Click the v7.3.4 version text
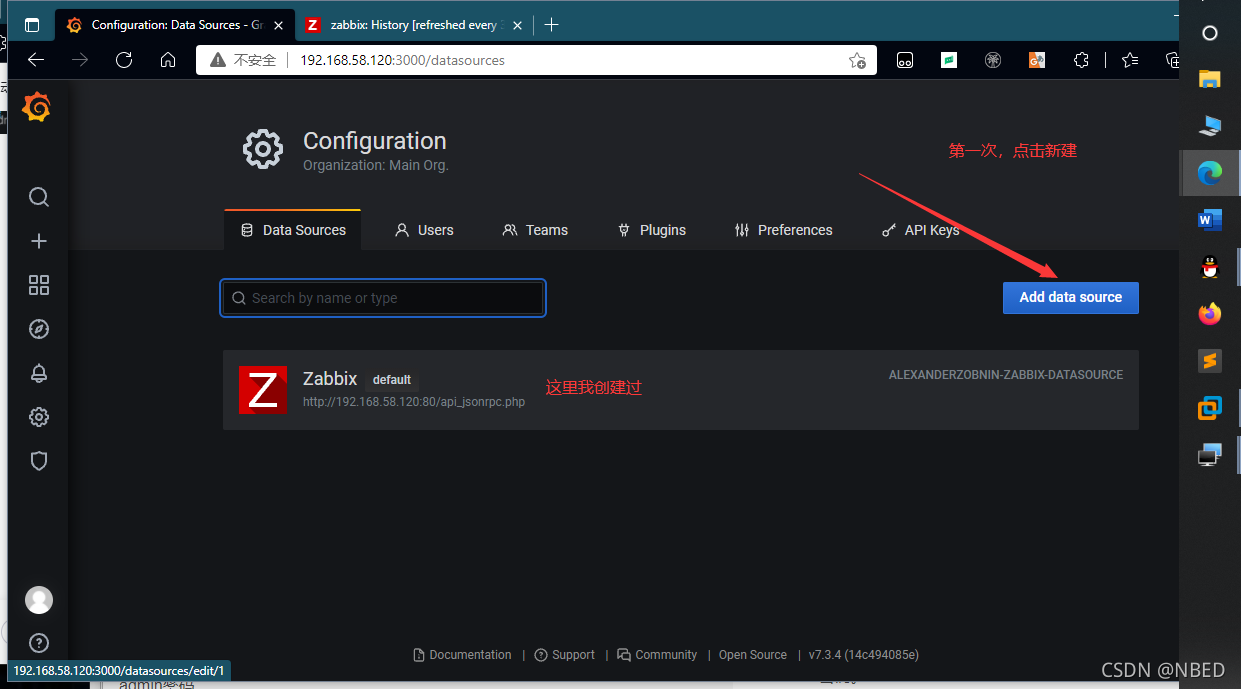1241x689 pixels. click(864, 655)
